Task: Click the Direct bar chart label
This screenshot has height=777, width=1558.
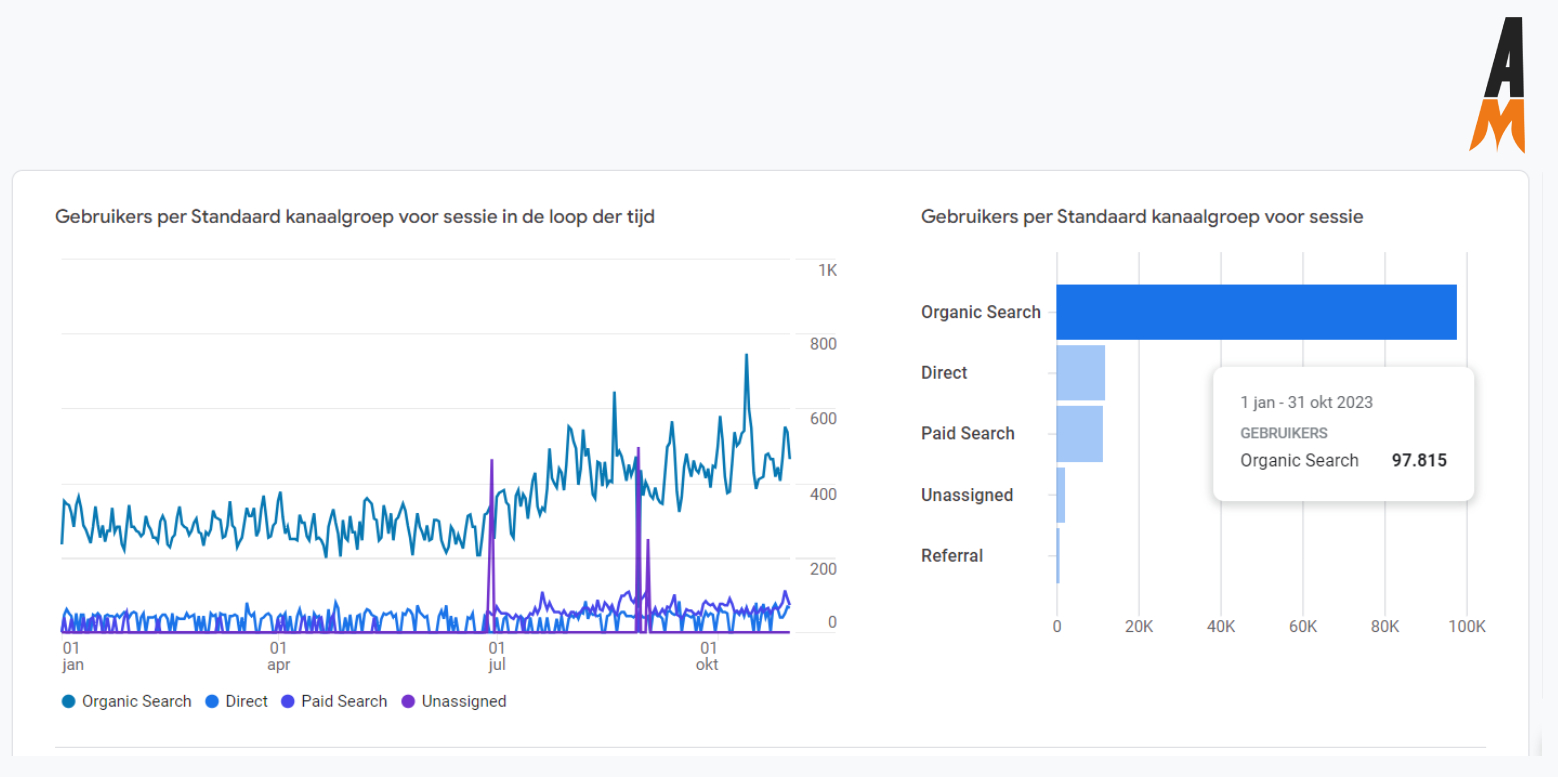Action: pos(944,373)
